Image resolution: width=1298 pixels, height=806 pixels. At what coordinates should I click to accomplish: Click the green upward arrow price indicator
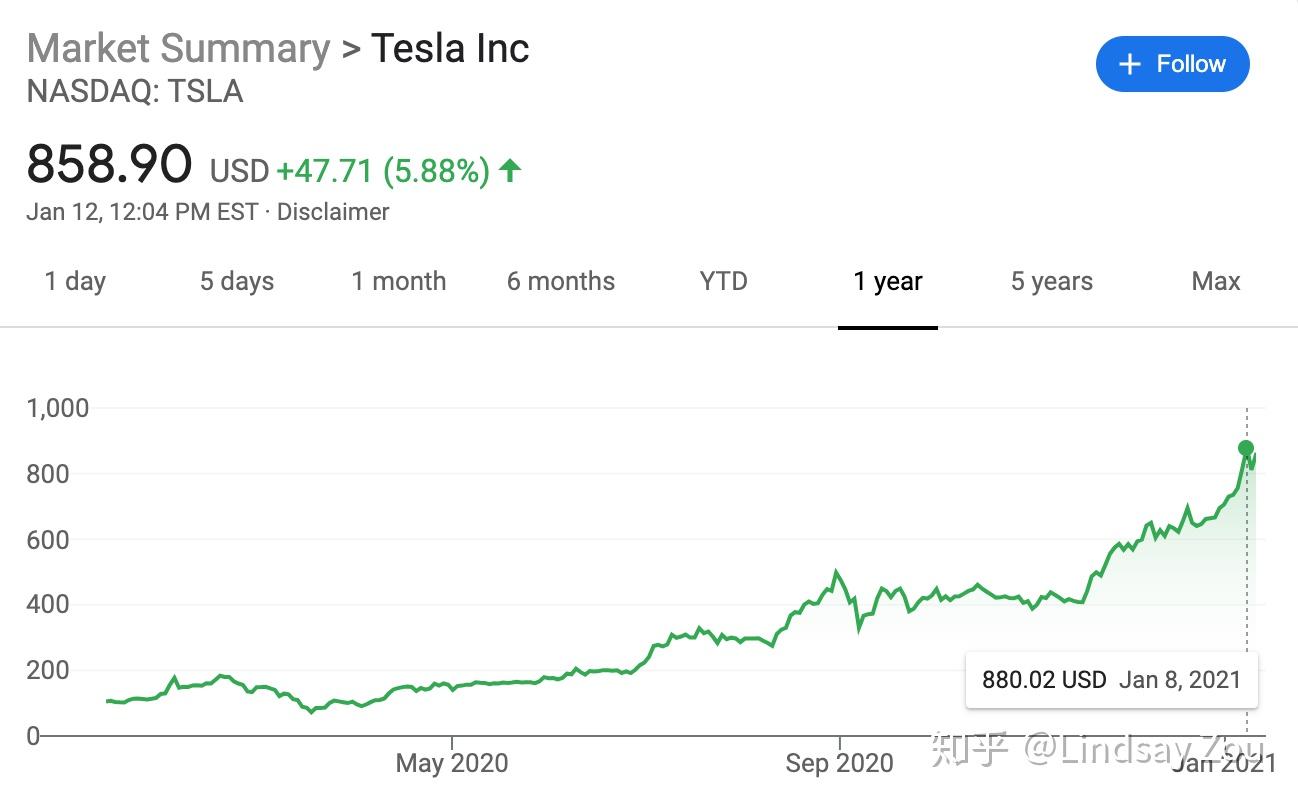(x=509, y=170)
